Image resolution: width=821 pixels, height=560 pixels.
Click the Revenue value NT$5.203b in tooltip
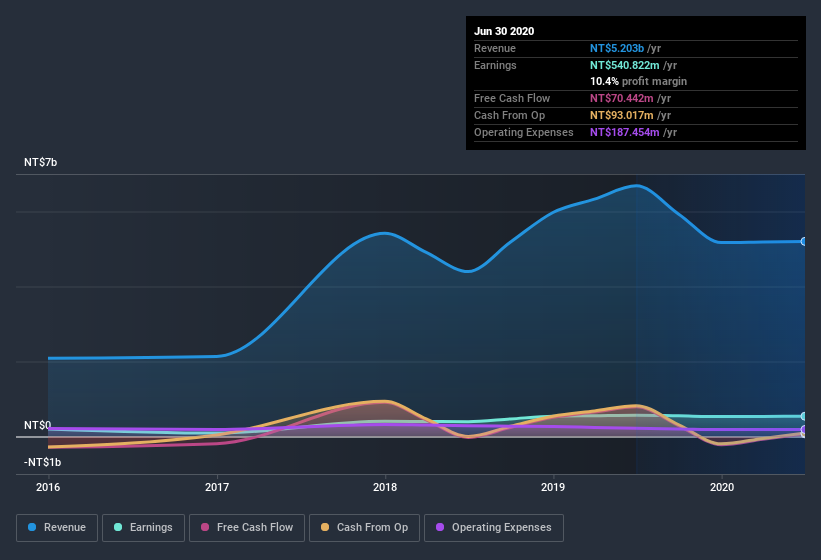tap(617, 48)
